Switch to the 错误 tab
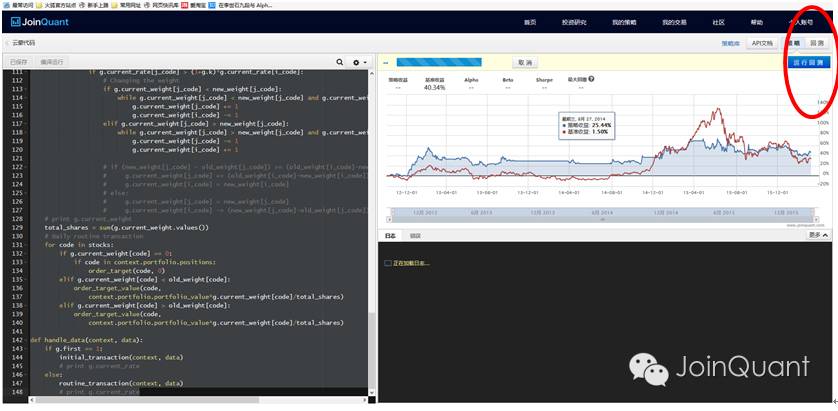The width and height of the screenshot is (838, 411). coord(415,235)
